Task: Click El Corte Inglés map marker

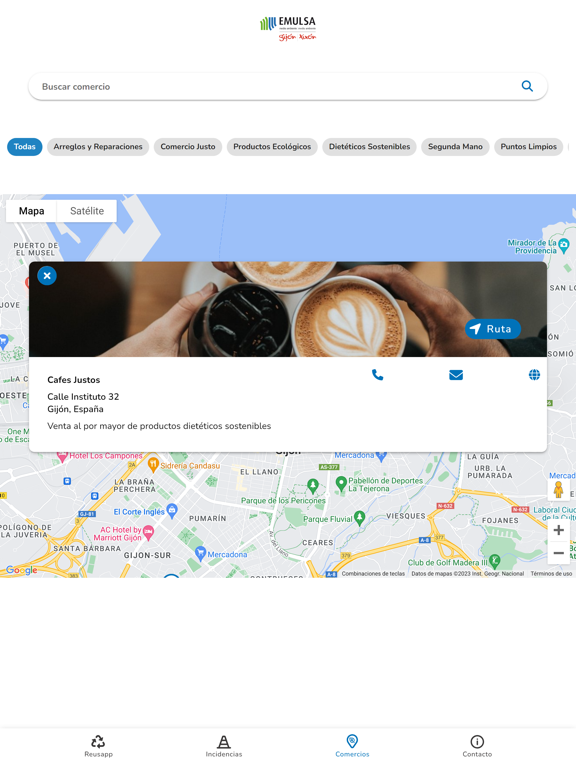Action: click(172, 510)
